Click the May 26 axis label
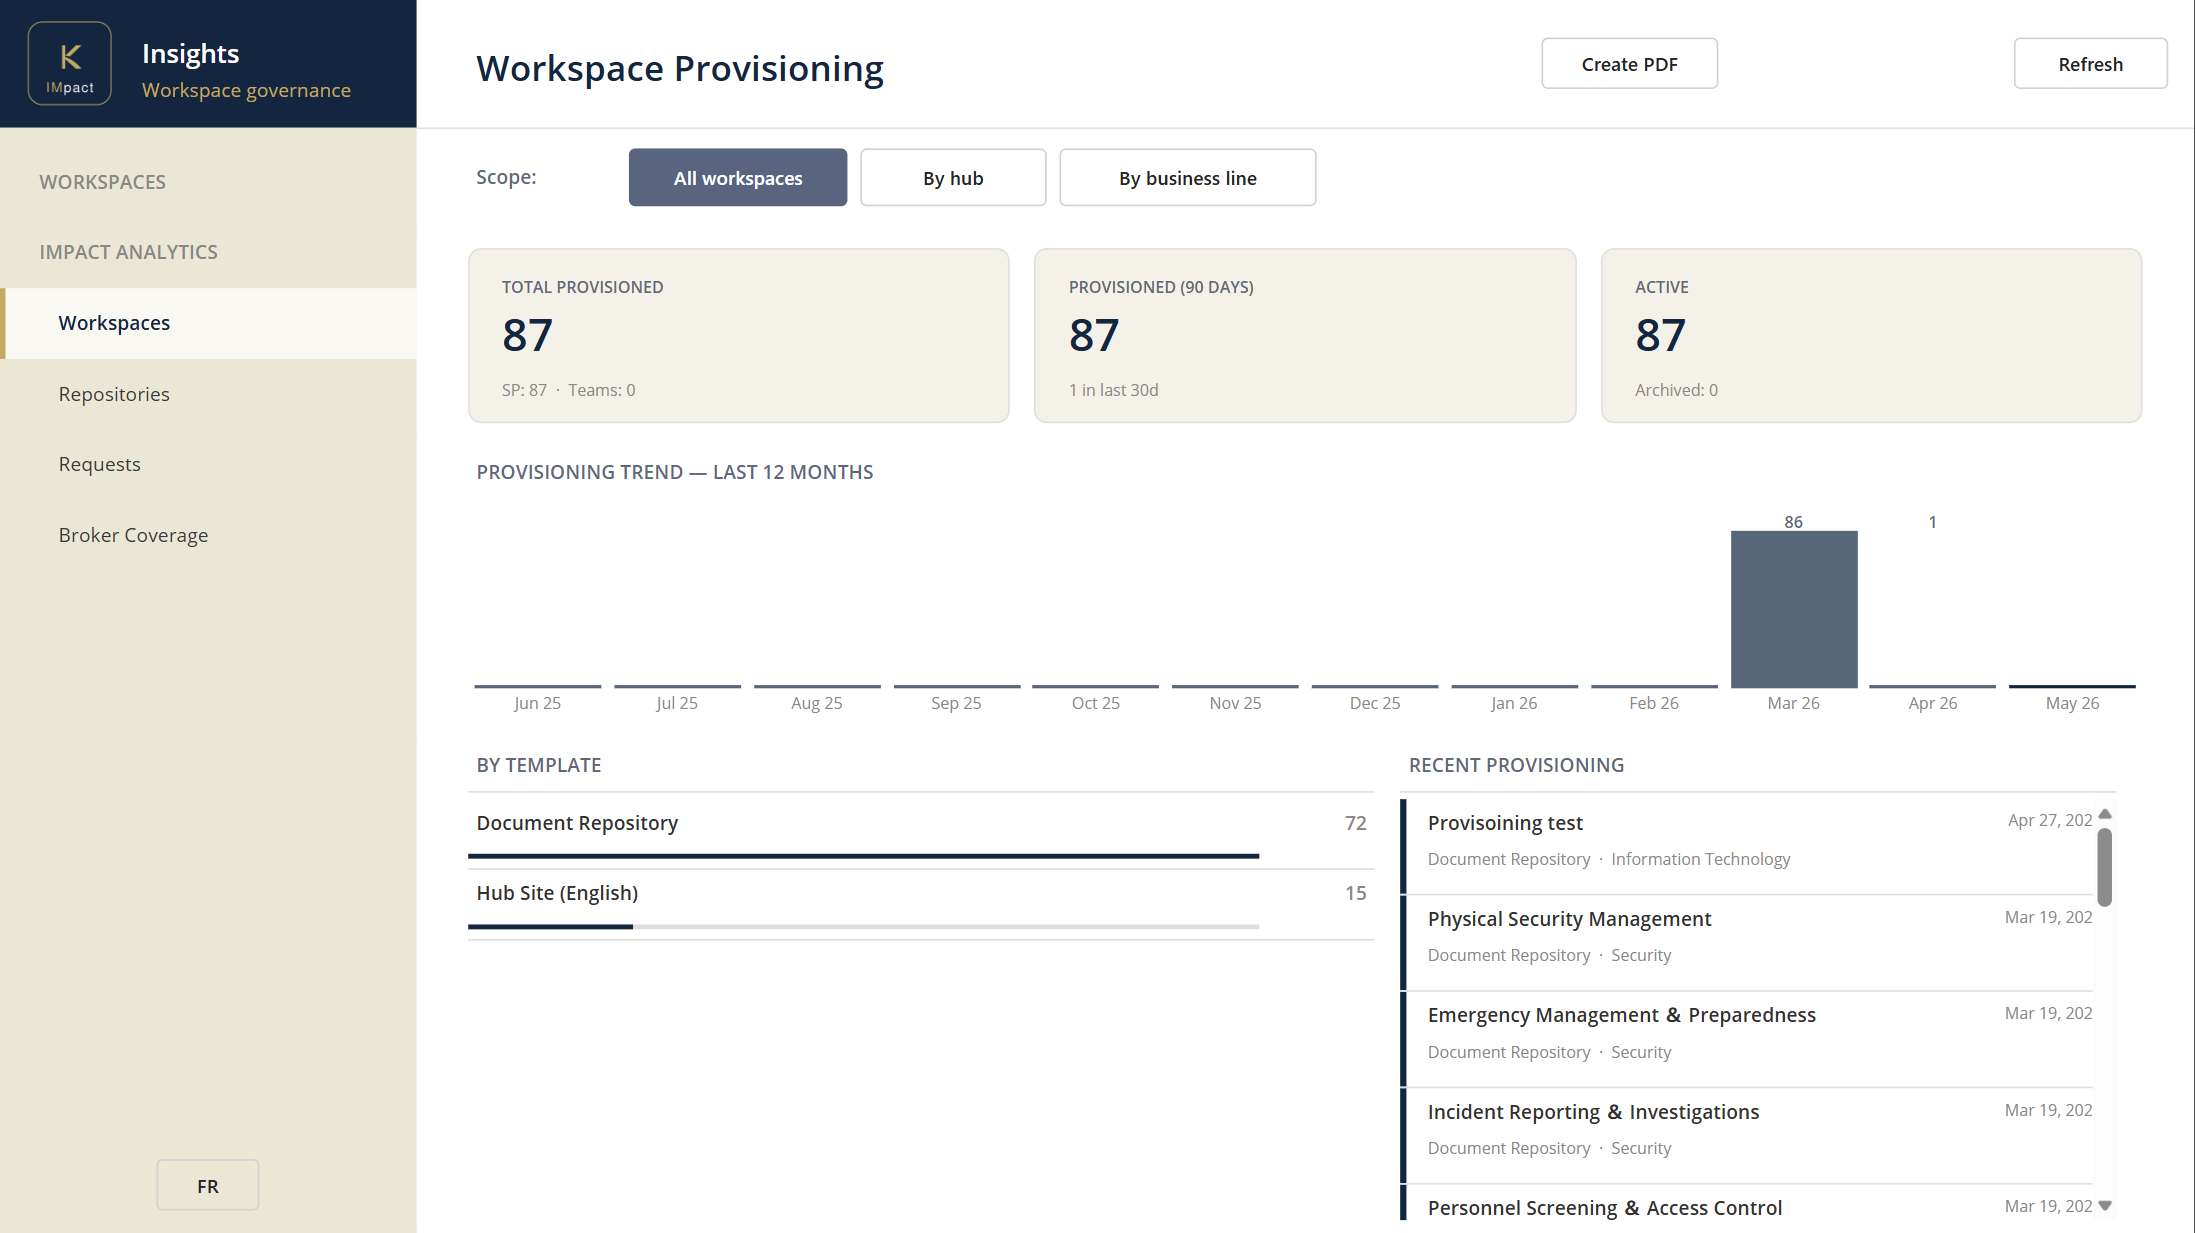The image size is (2195, 1233). pos(2072,703)
